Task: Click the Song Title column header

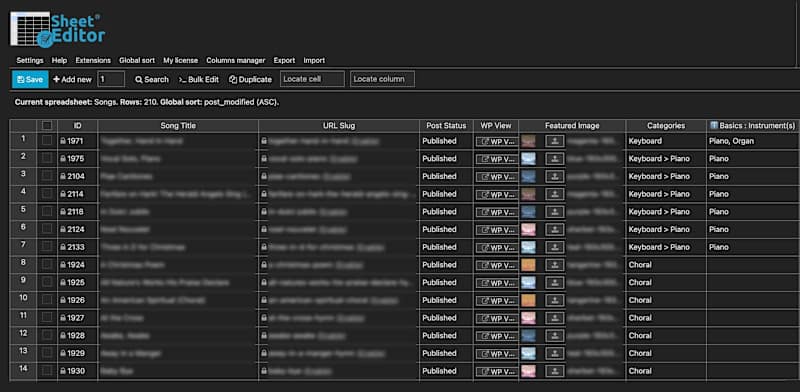Action: (178, 126)
